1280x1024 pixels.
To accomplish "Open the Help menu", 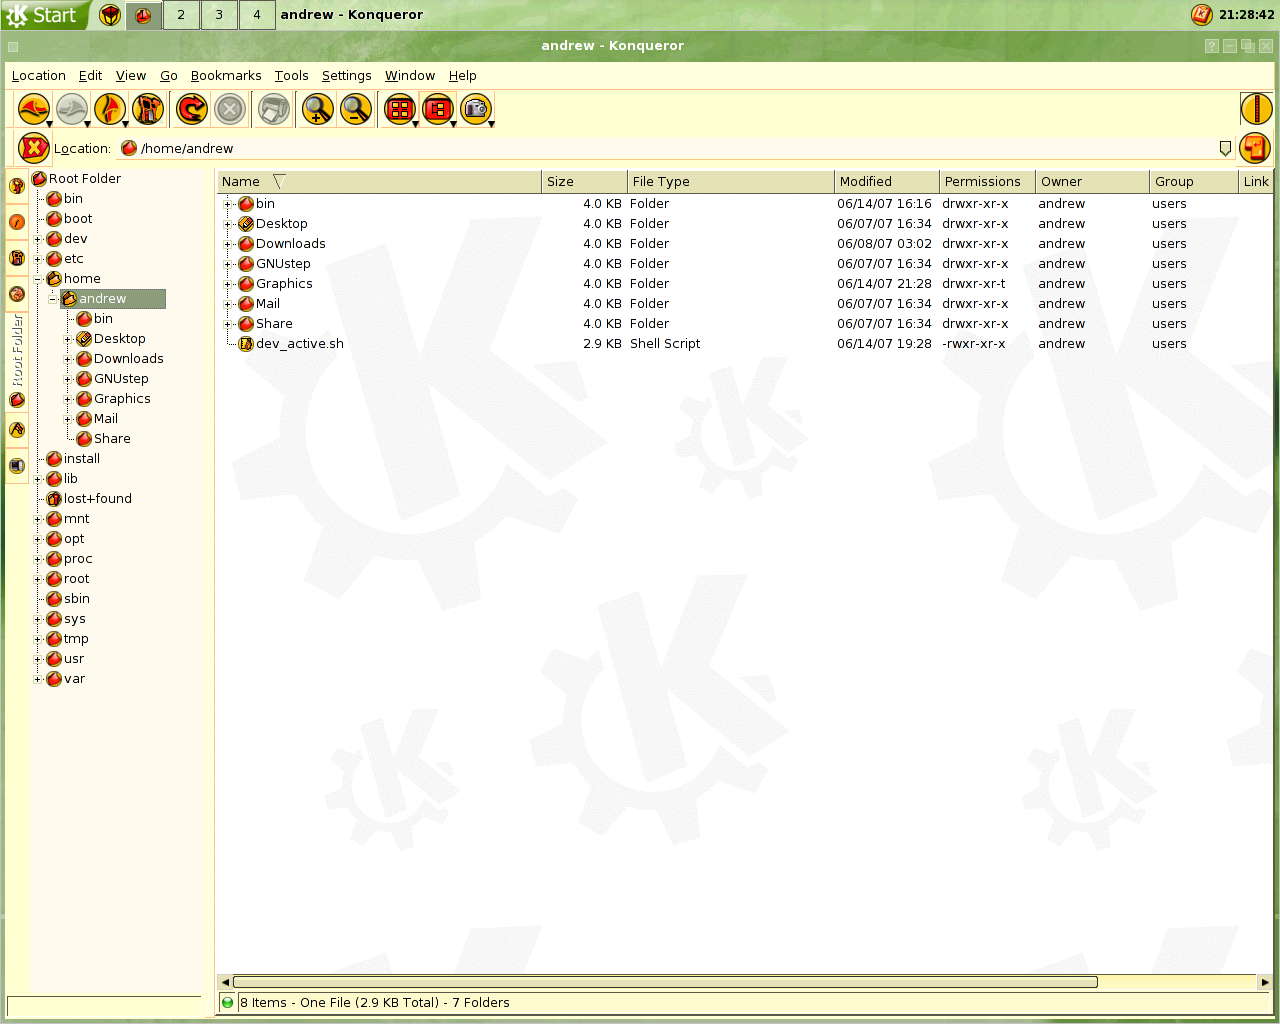I will [x=463, y=76].
